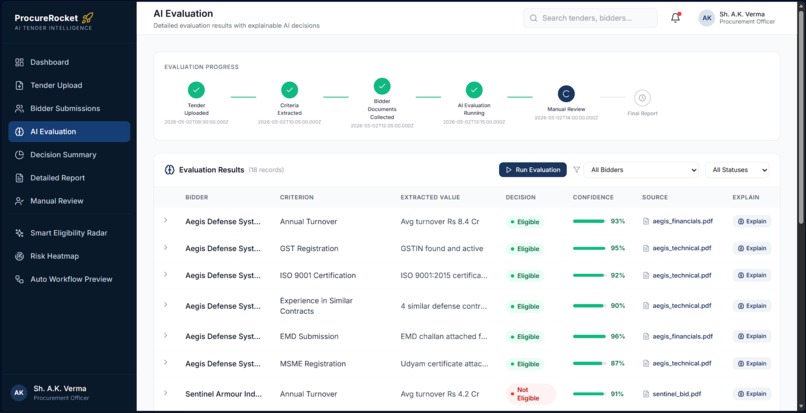Click the Manual Review sidebar icon
This screenshot has height=413, width=806.
pos(20,201)
